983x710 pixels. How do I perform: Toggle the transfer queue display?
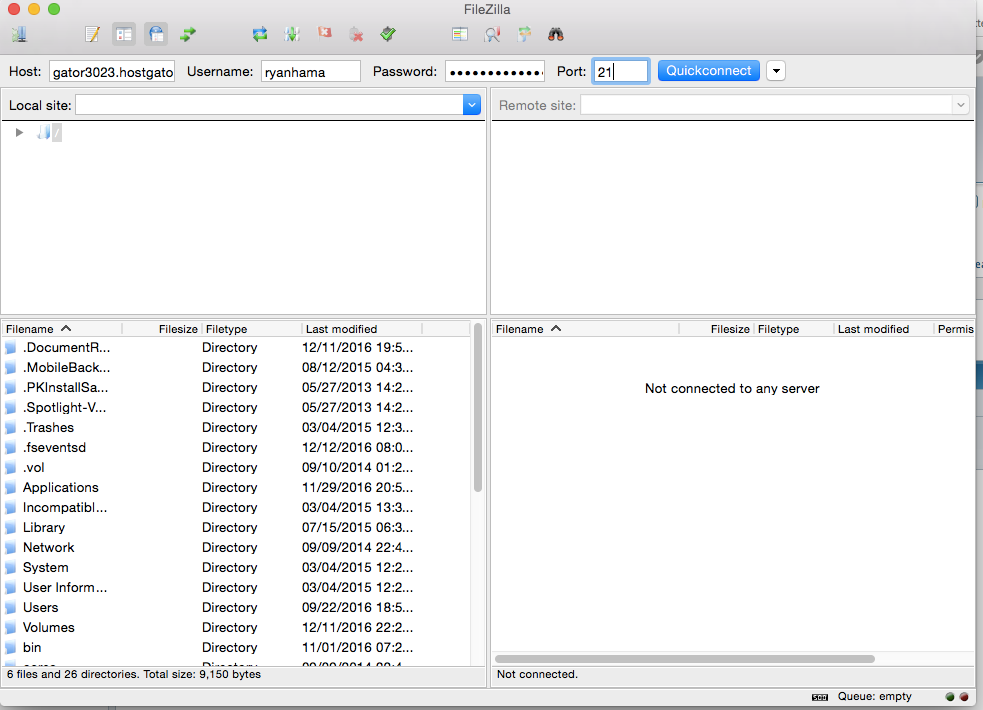[187, 34]
